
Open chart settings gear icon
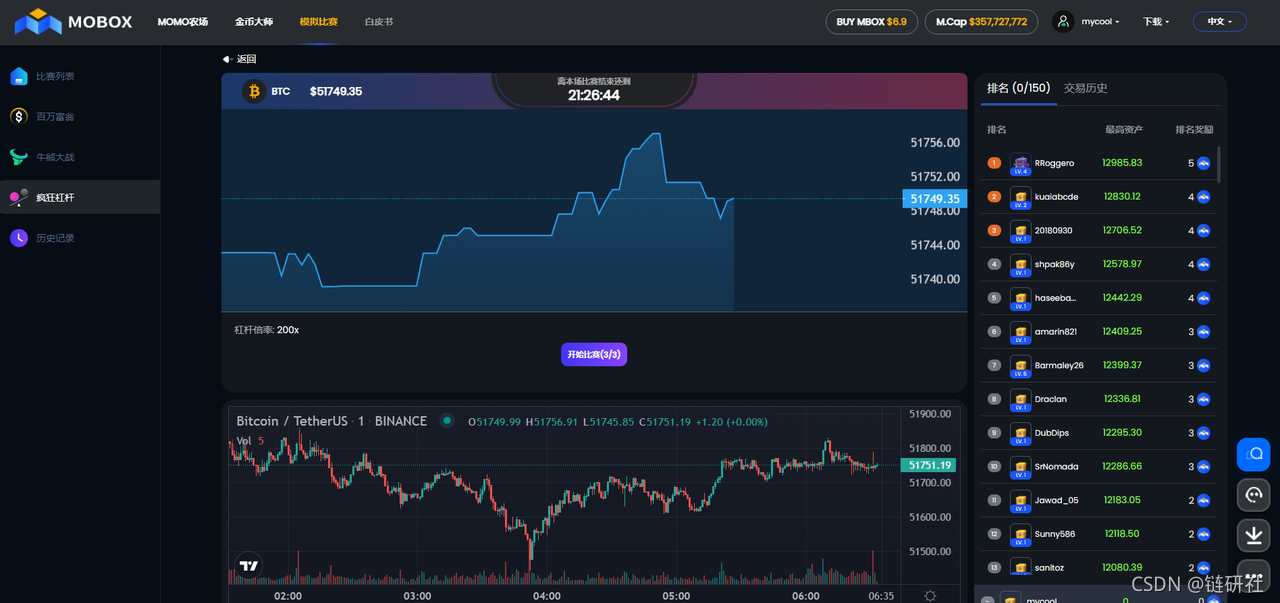(x=930, y=596)
